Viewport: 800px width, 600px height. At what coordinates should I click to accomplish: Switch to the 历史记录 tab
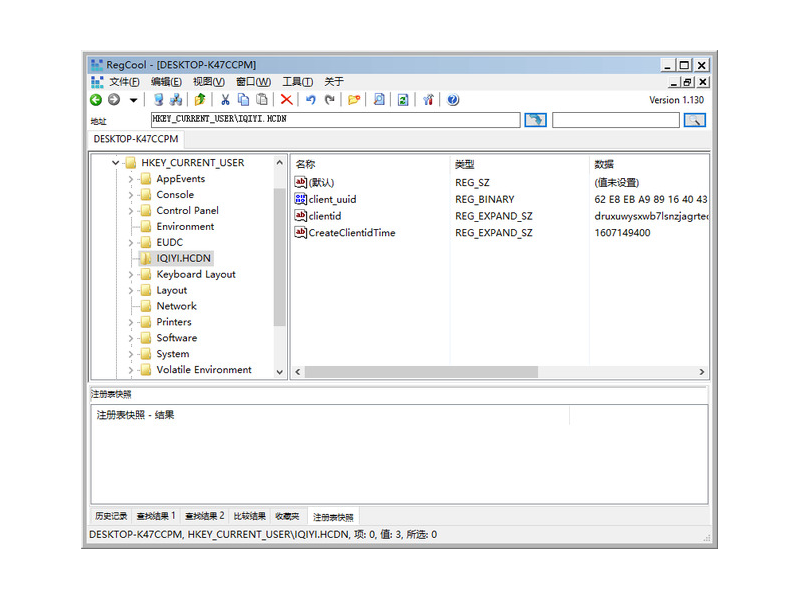click(111, 516)
